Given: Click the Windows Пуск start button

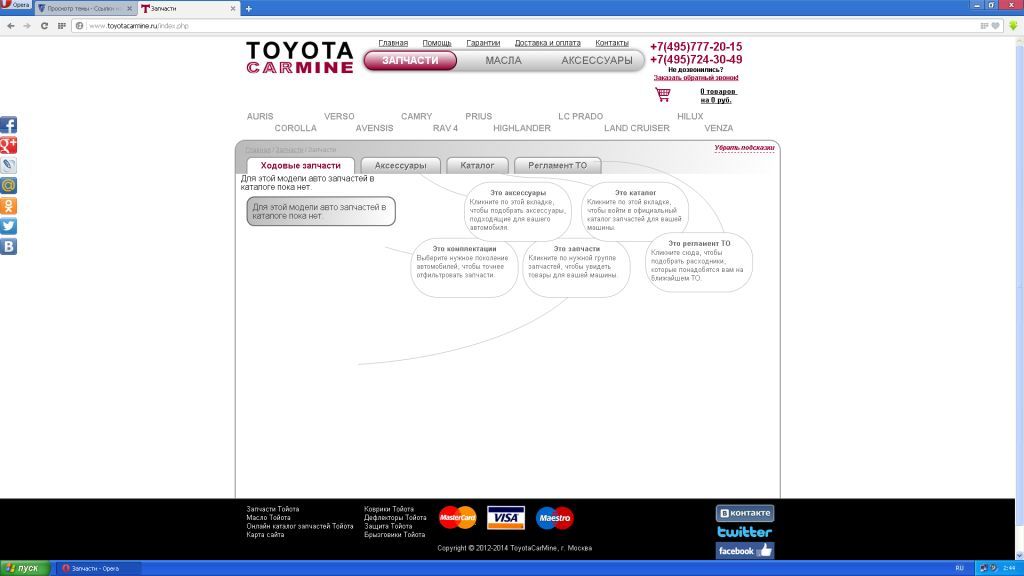Looking at the screenshot, I should pos(22,568).
